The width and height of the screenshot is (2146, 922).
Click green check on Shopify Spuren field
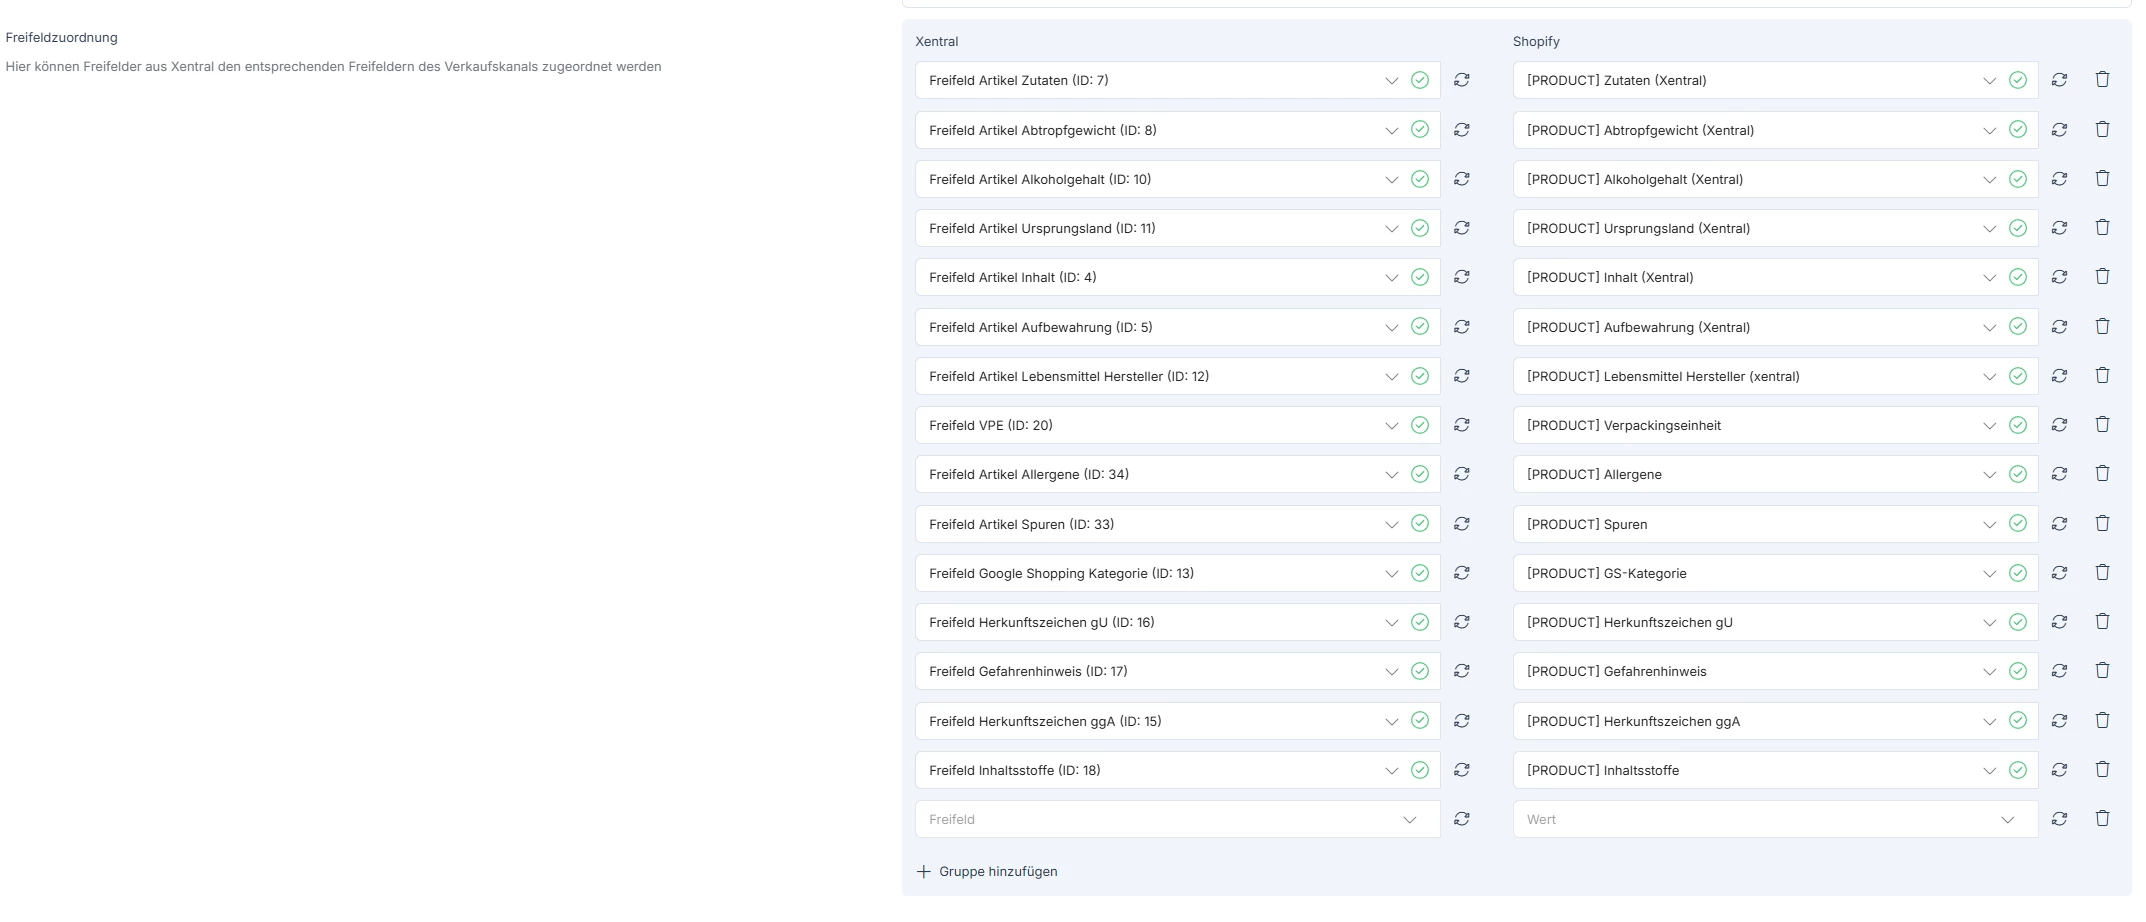pos(2017,524)
